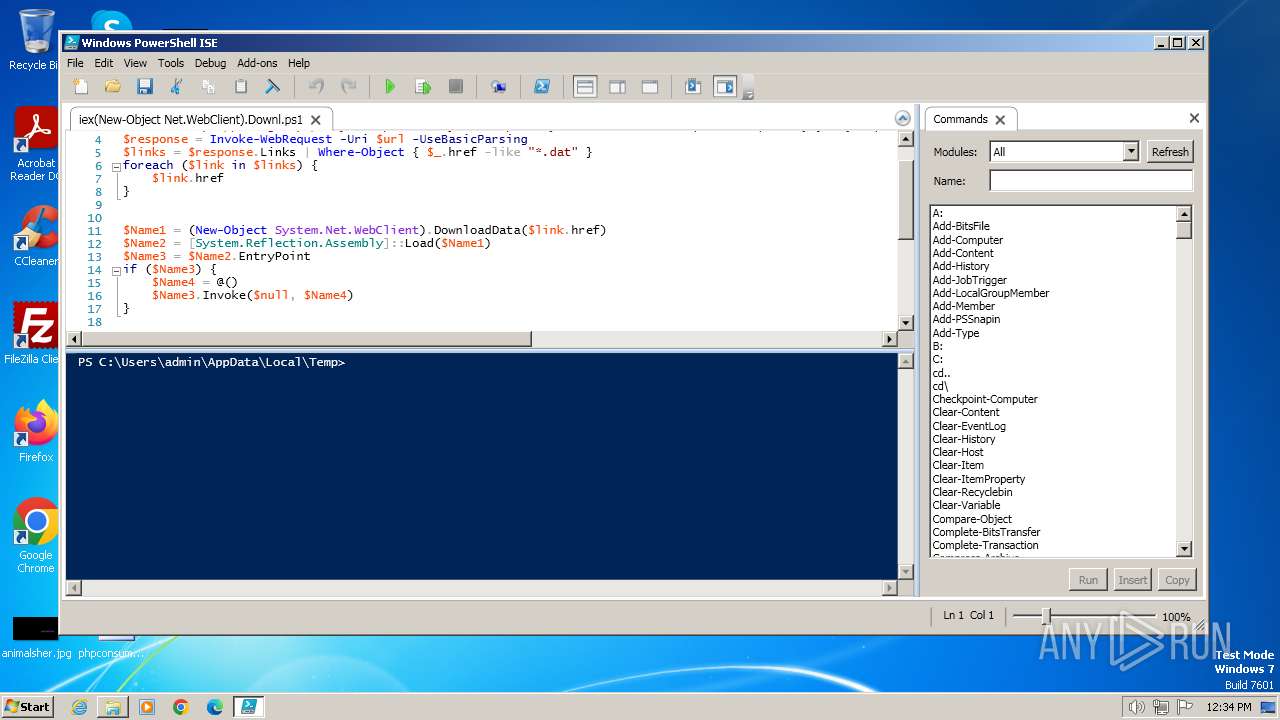Select Clear-Host in the command list
The width and height of the screenshot is (1280, 720).
point(958,452)
